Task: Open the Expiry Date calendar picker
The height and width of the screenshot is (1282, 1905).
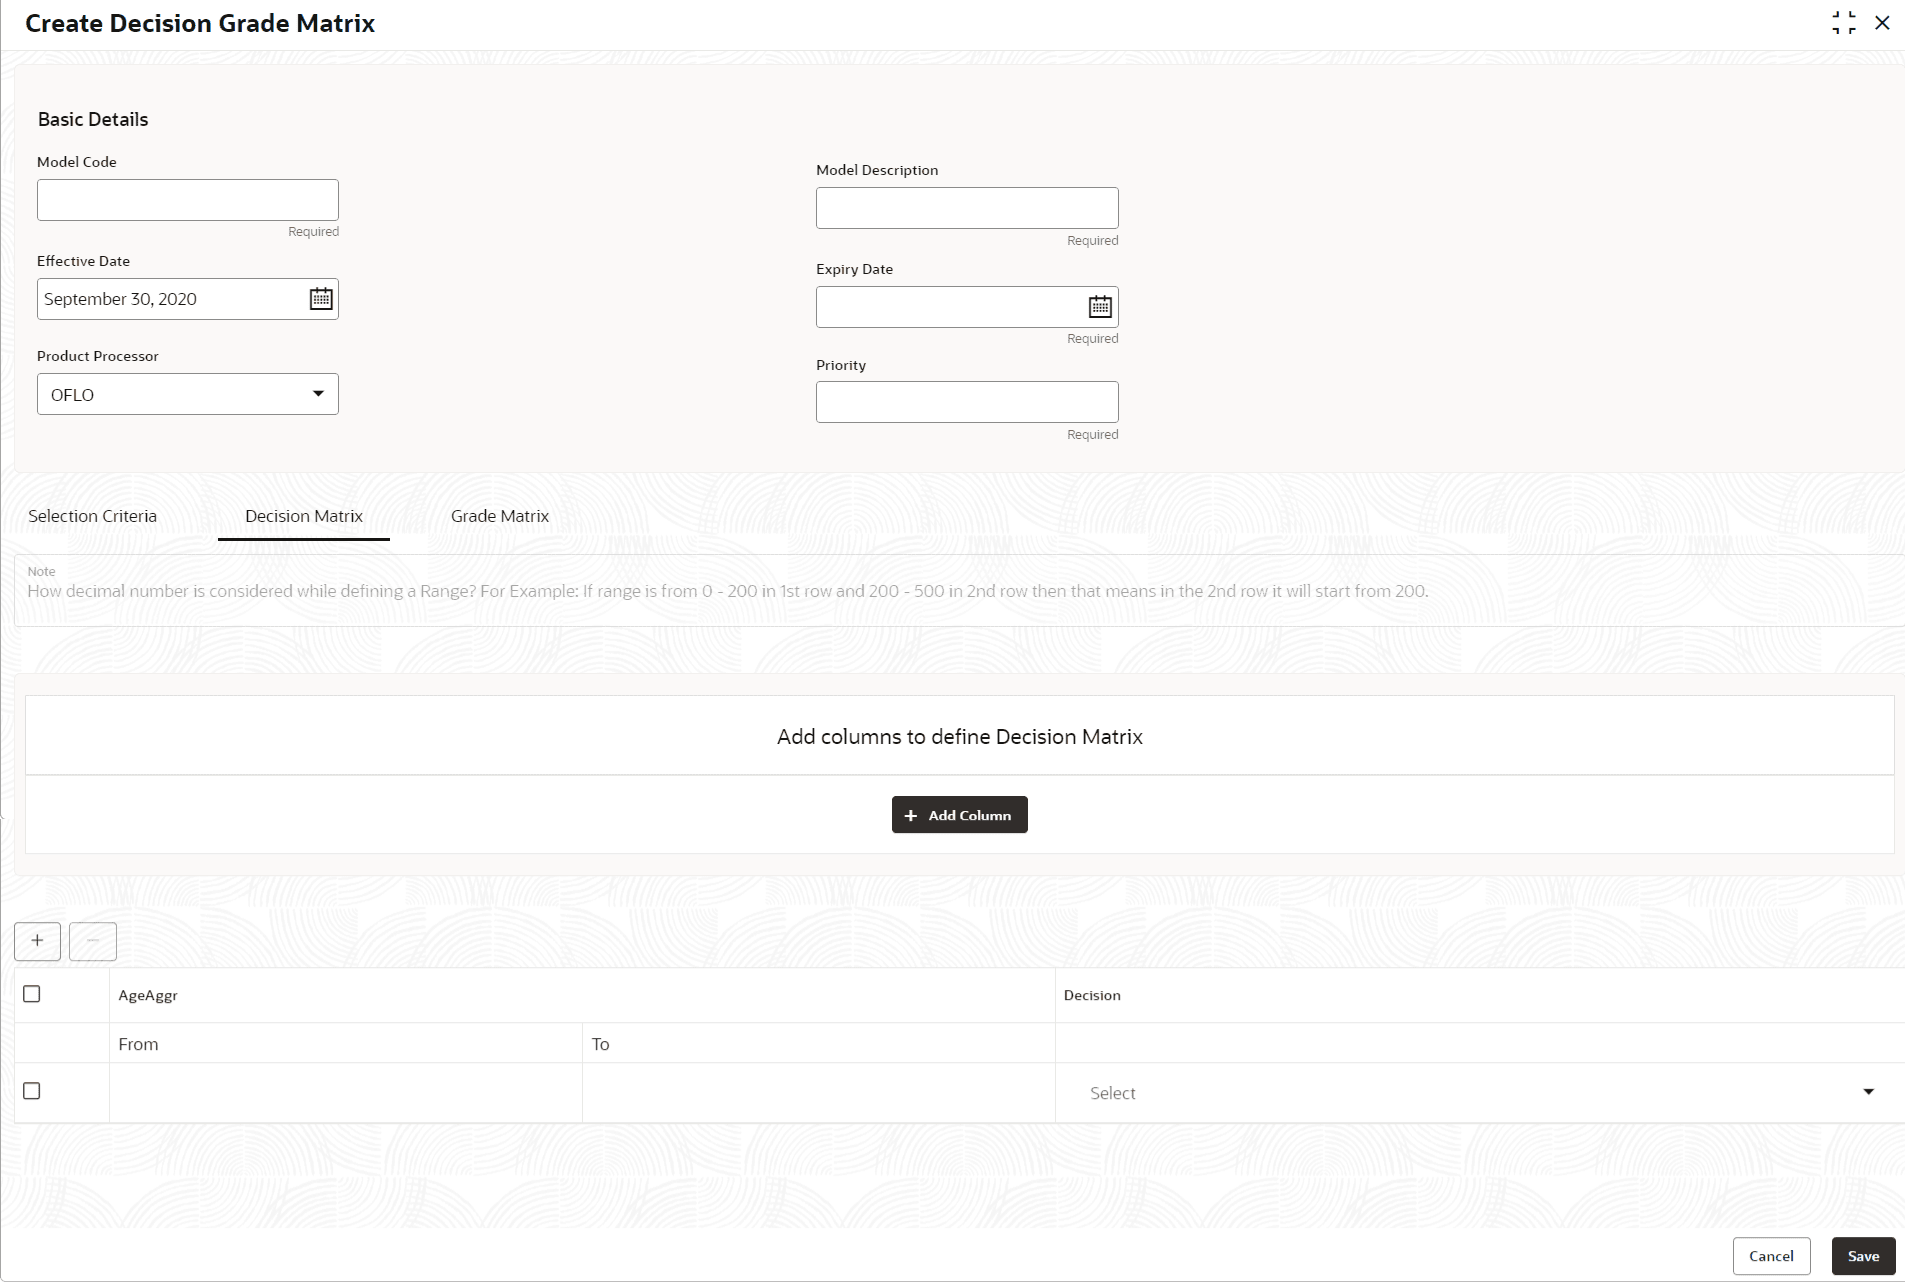Action: [1100, 307]
